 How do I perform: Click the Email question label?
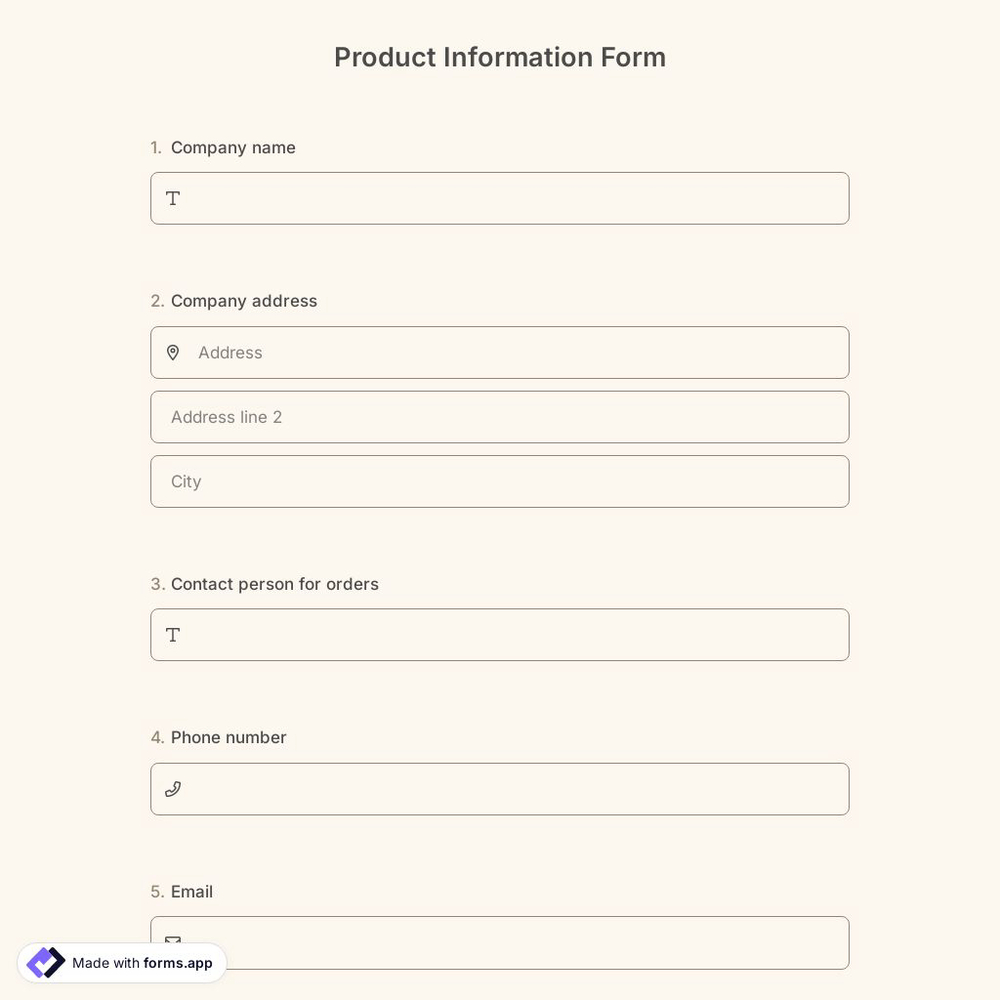pos(191,891)
